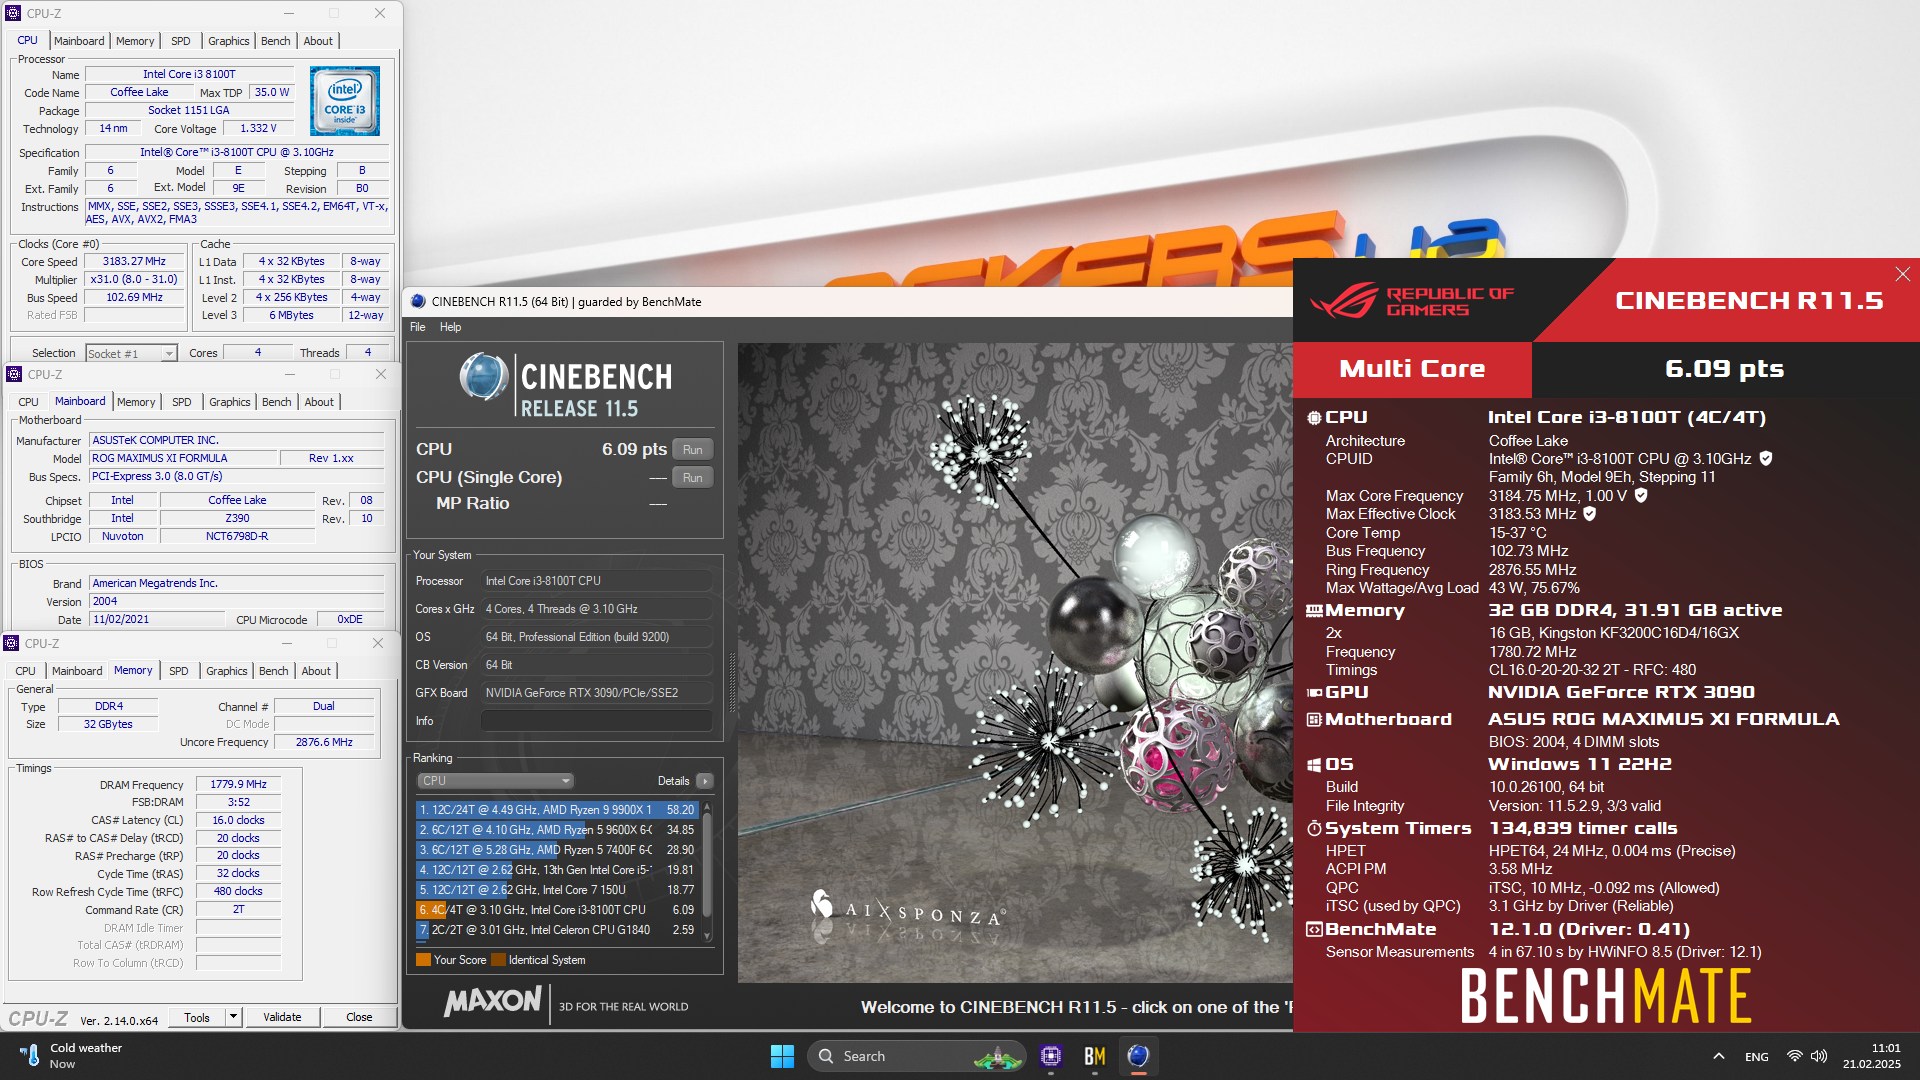This screenshot has width=1920, height=1080.
Task: Click the Identical System legend swatch
Action: 498,960
